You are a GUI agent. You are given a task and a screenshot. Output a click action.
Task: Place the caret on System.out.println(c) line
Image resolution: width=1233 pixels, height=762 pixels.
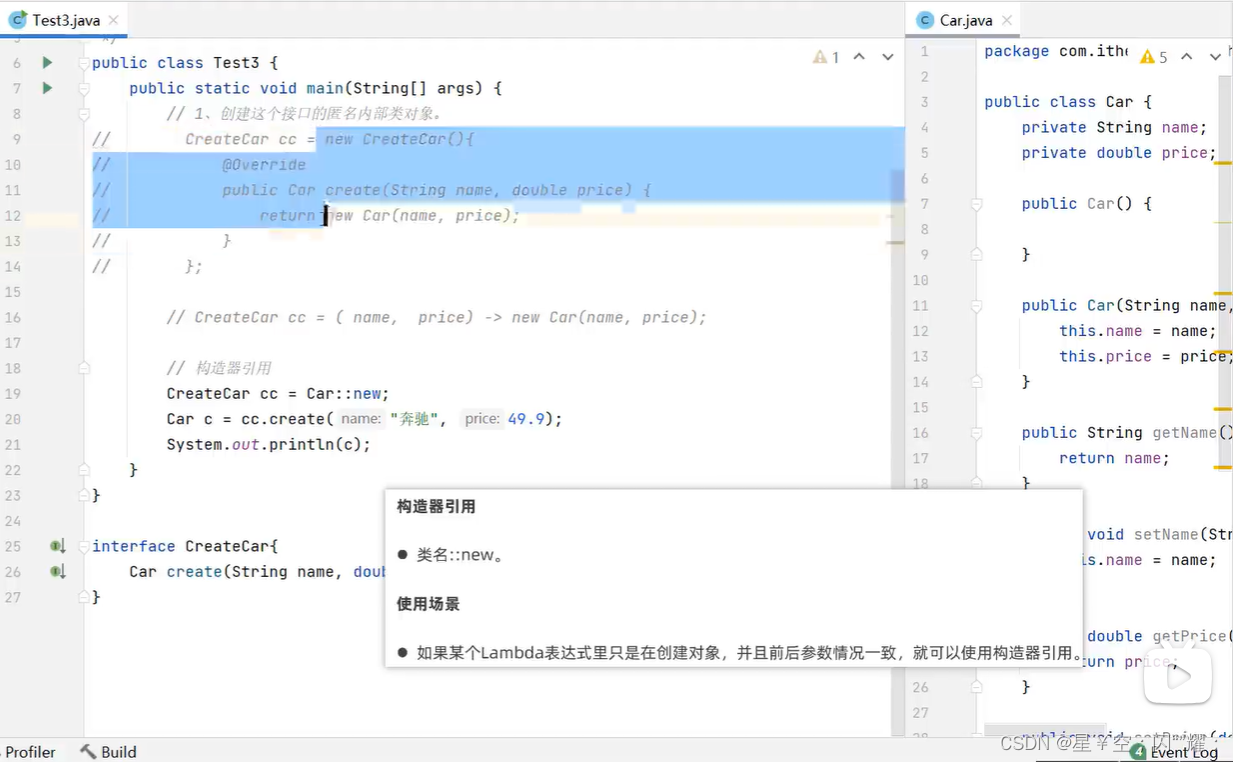270,444
